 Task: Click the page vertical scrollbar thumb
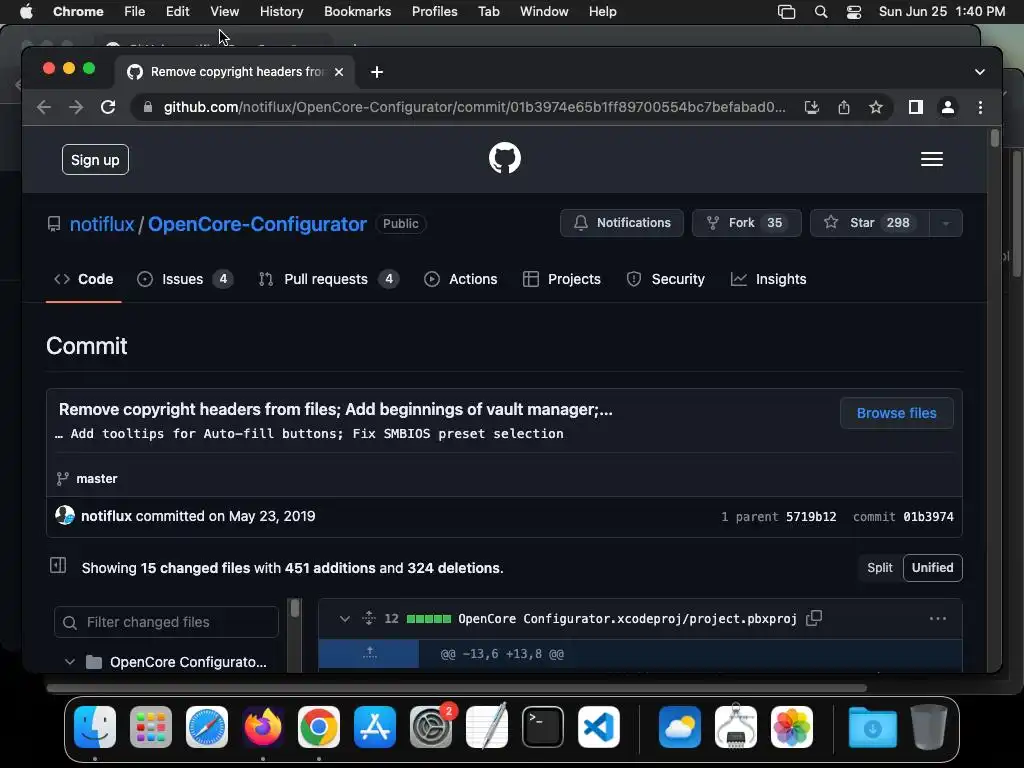(994, 138)
